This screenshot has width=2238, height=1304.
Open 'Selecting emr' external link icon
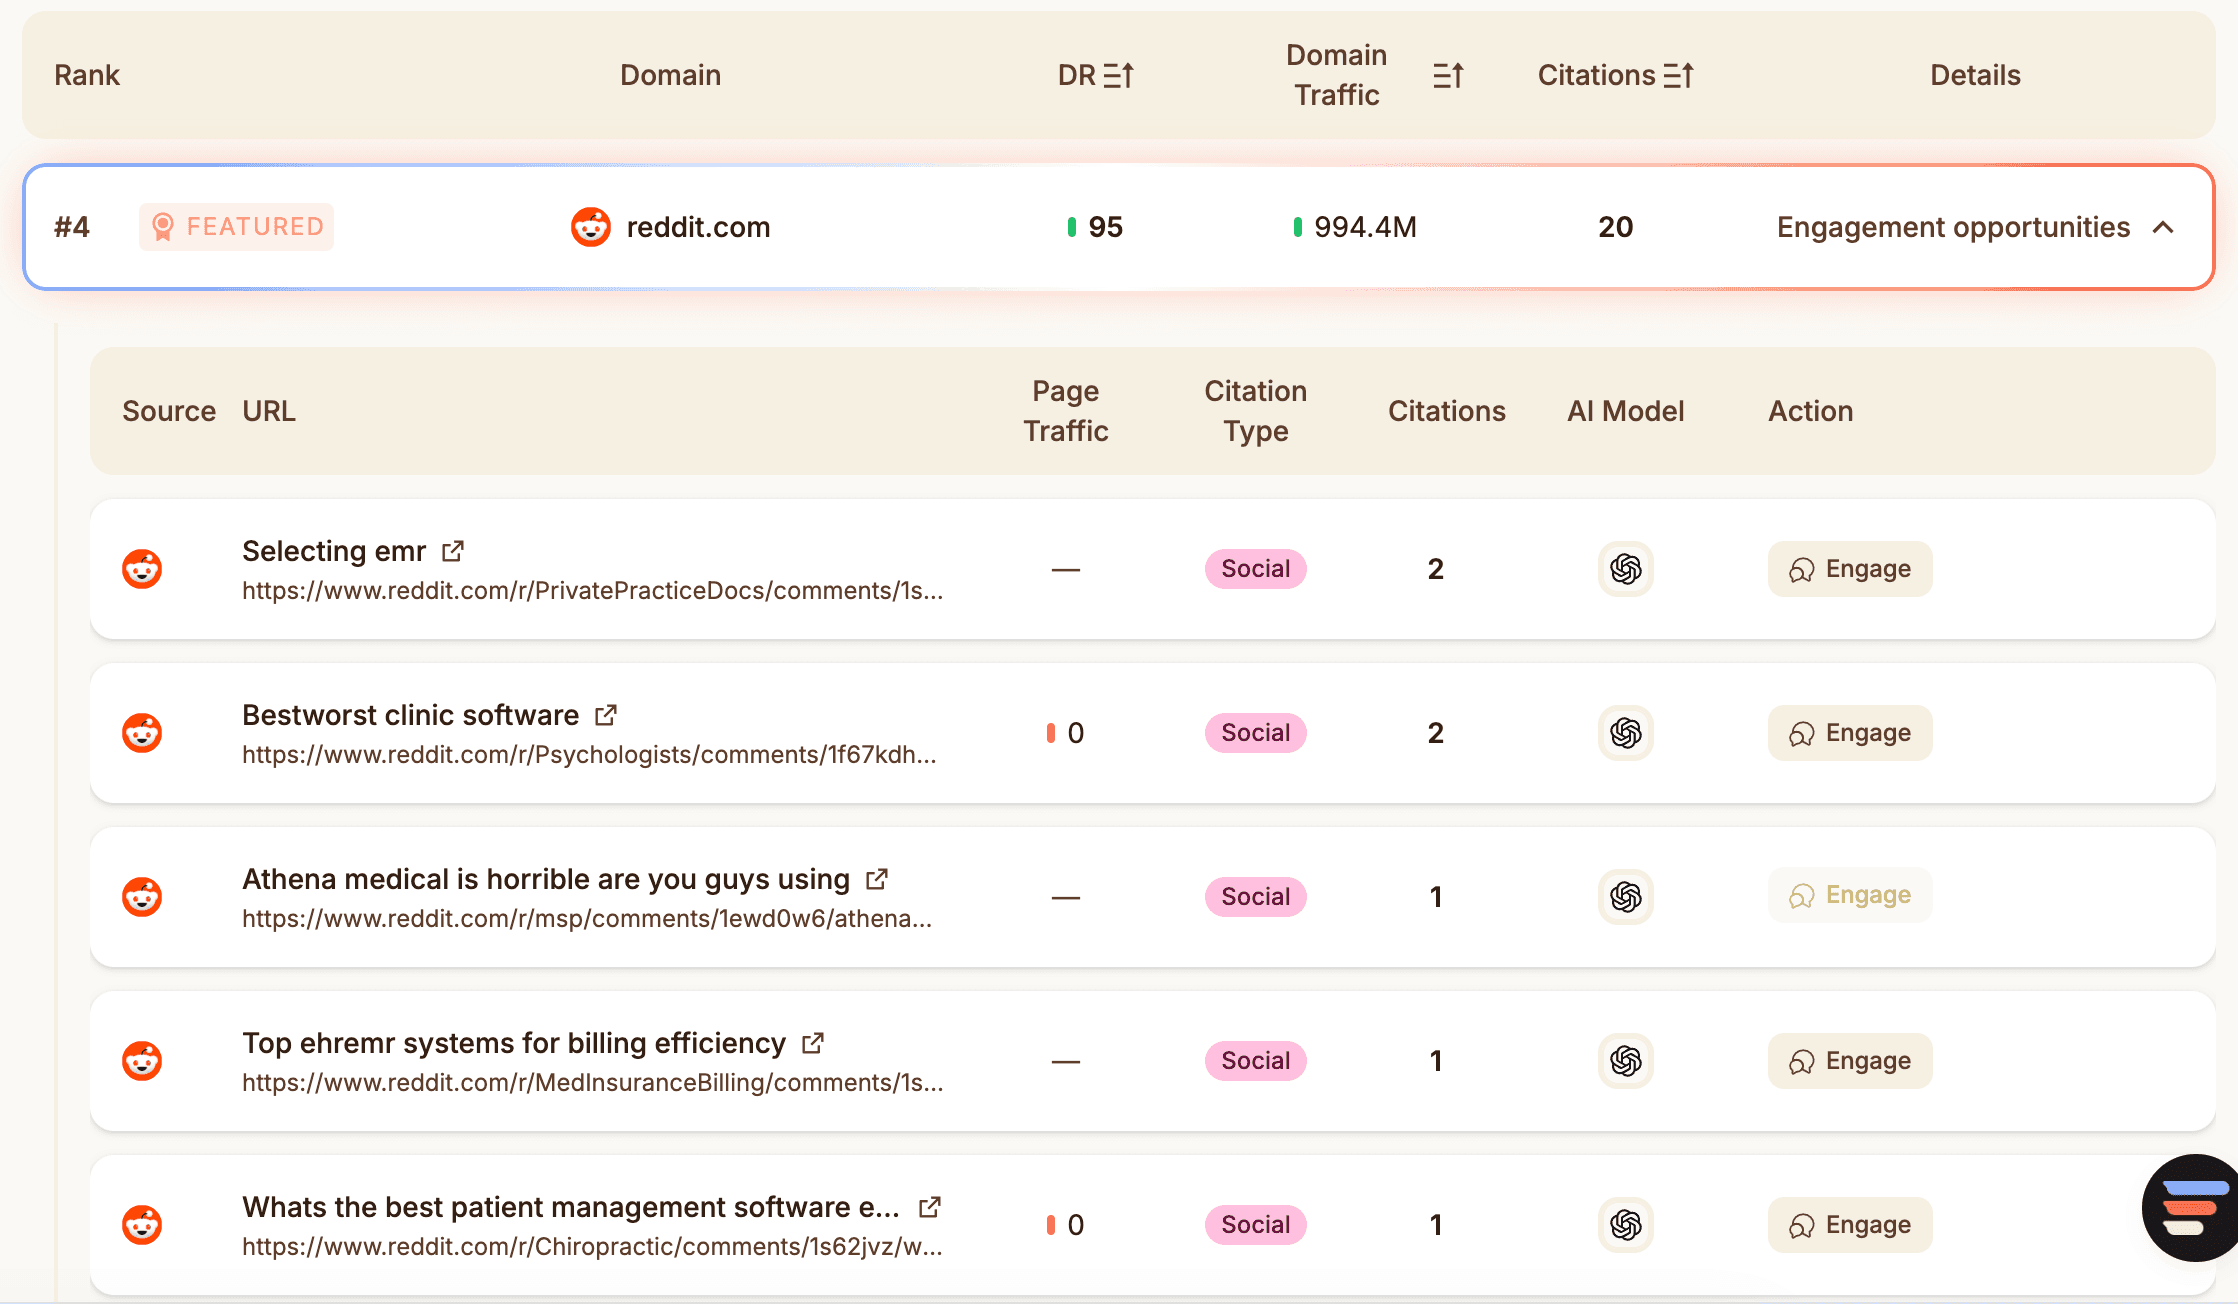(x=453, y=551)
